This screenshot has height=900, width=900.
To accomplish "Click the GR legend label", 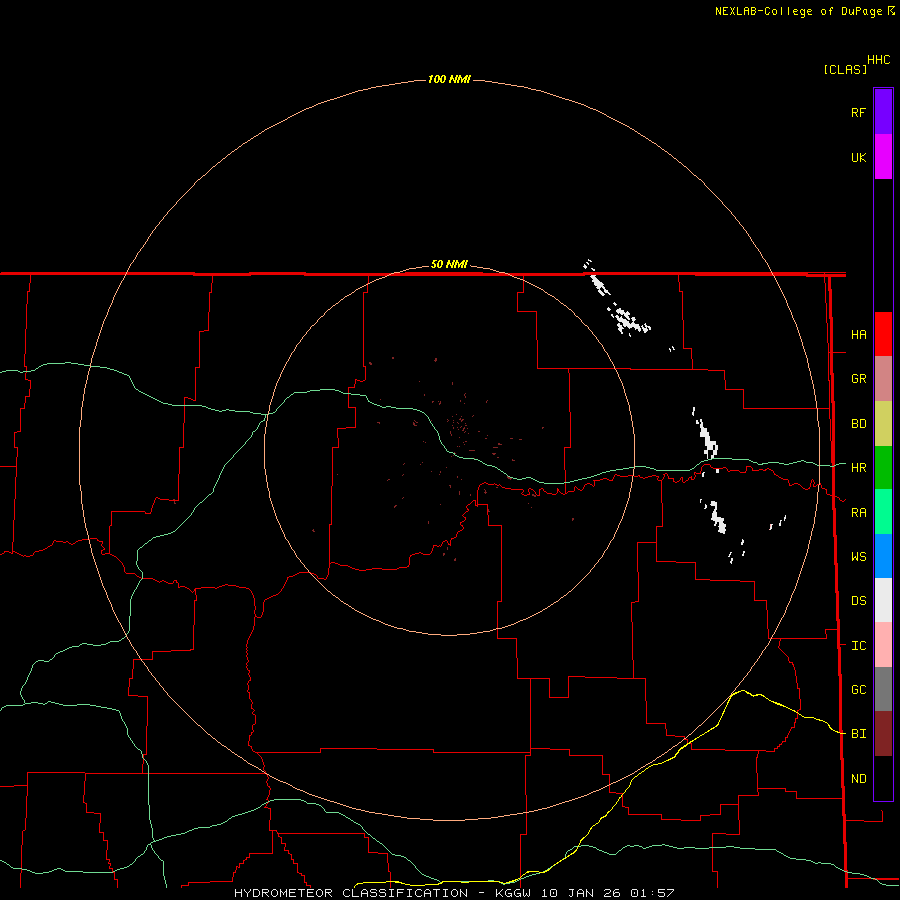I will point(858,379).
